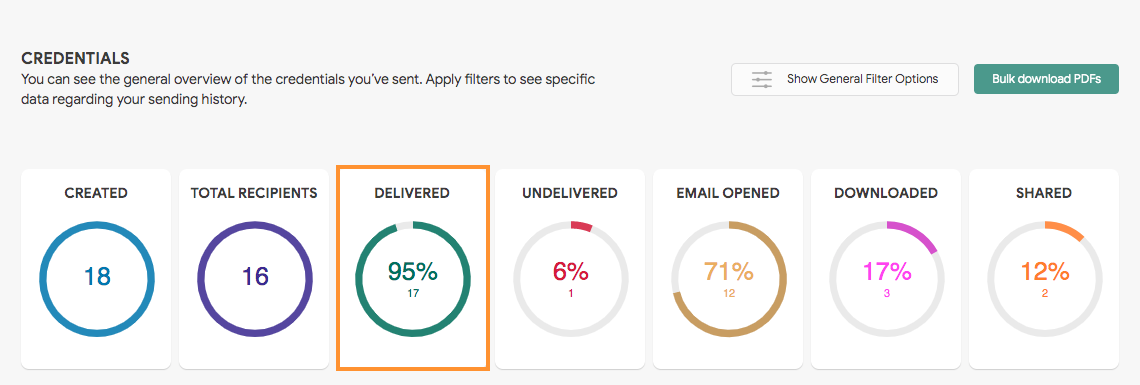Click the purple ring showing 16

tap(254, 279)
